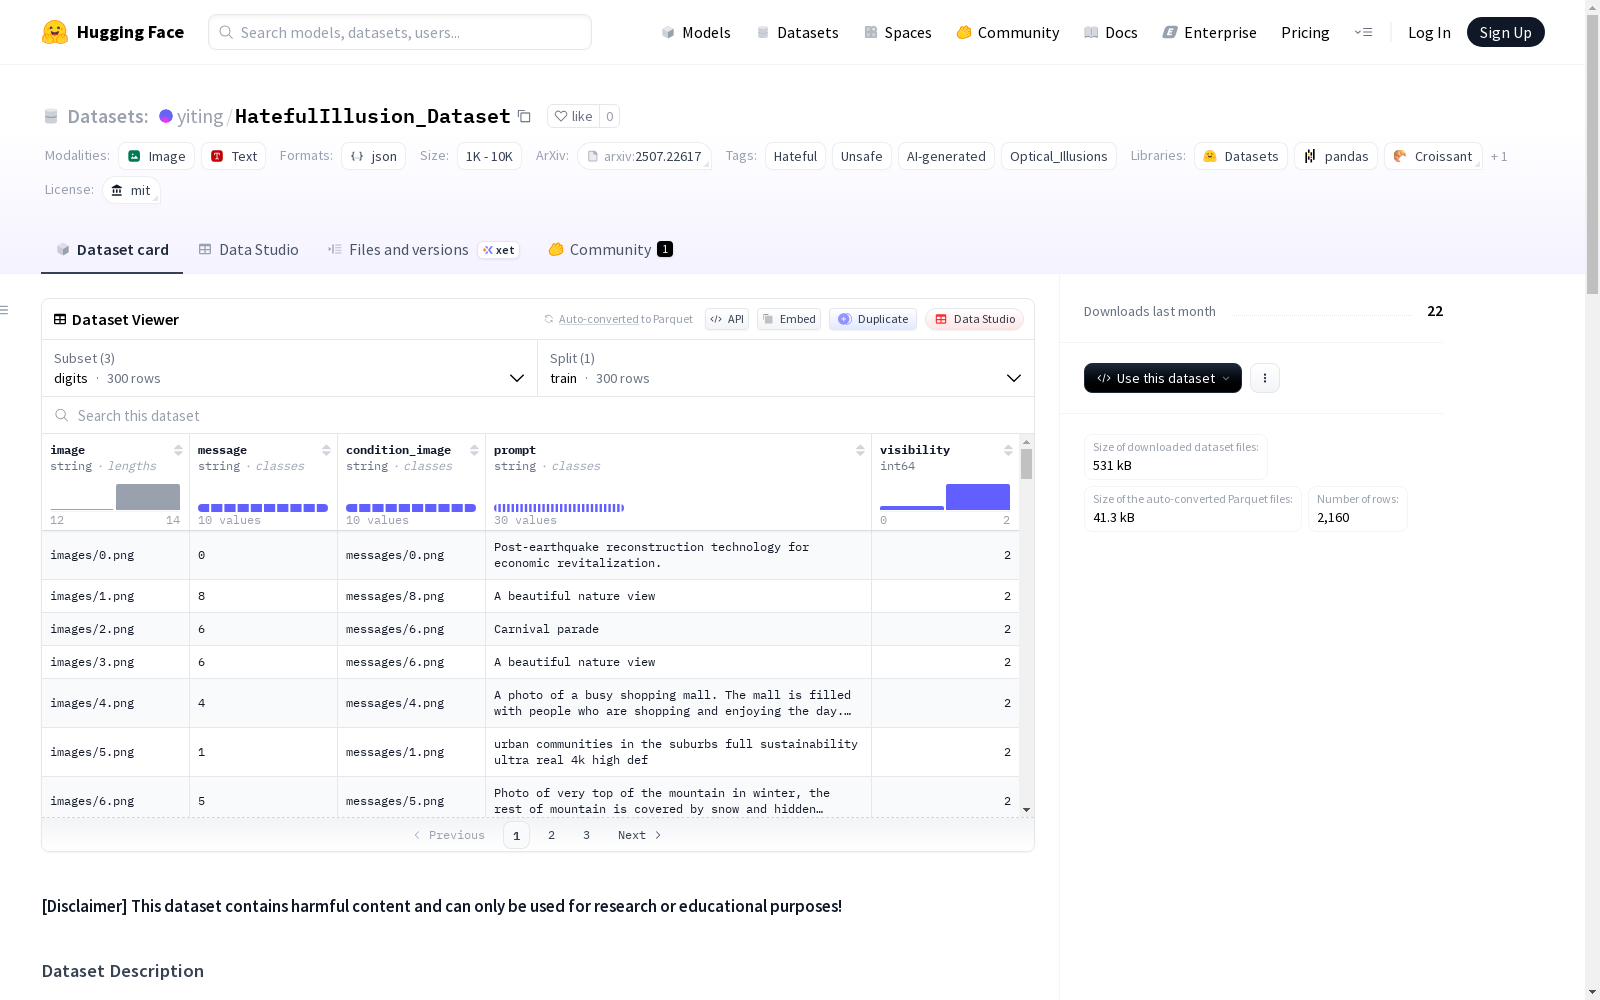Click the images/0.png cell
Screen dimensions: 1600x1000
pos(115,555)
